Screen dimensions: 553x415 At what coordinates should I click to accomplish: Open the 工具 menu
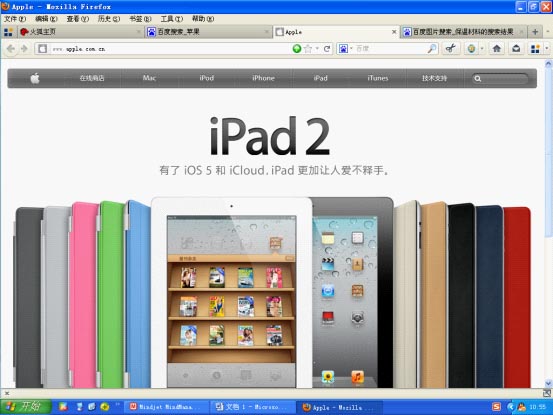(172, 19)
